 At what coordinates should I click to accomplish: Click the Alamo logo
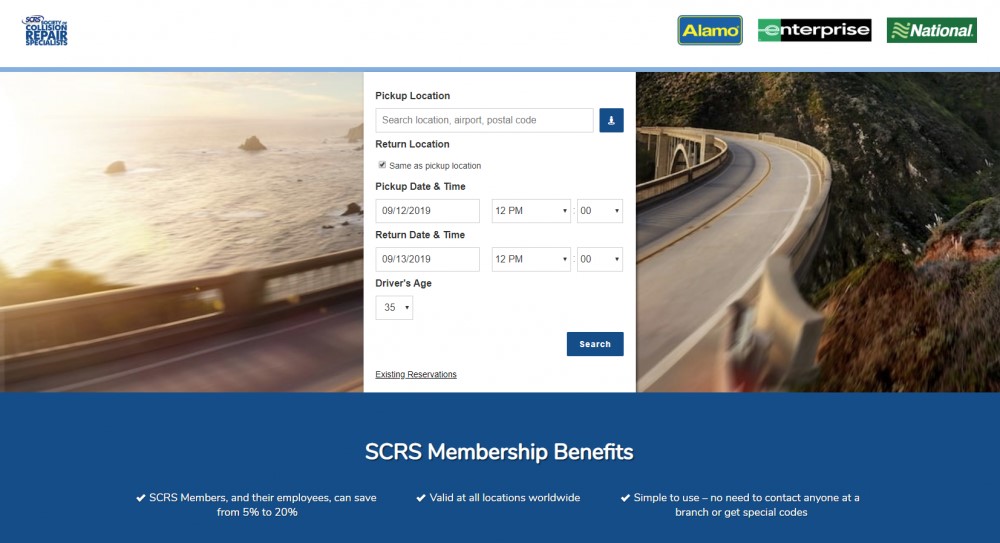pos(710,30)
